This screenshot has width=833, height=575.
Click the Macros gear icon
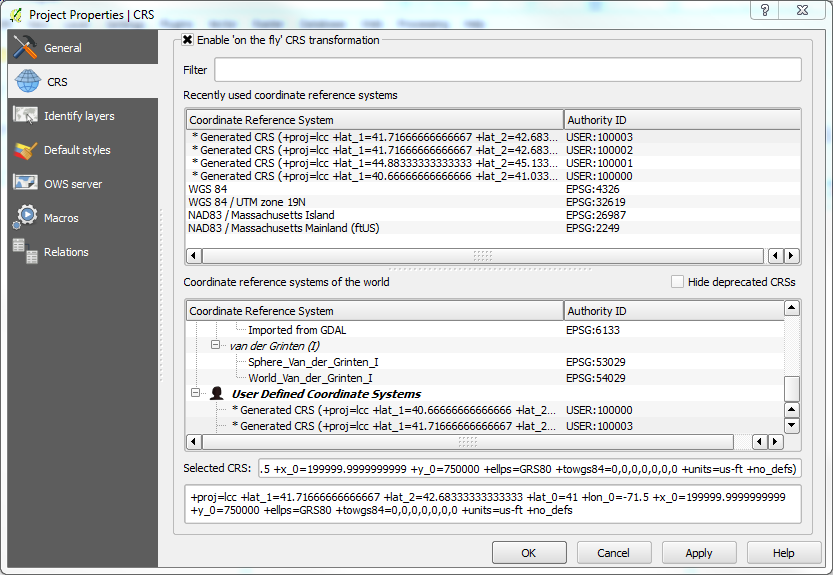click(x=26, y=218)
